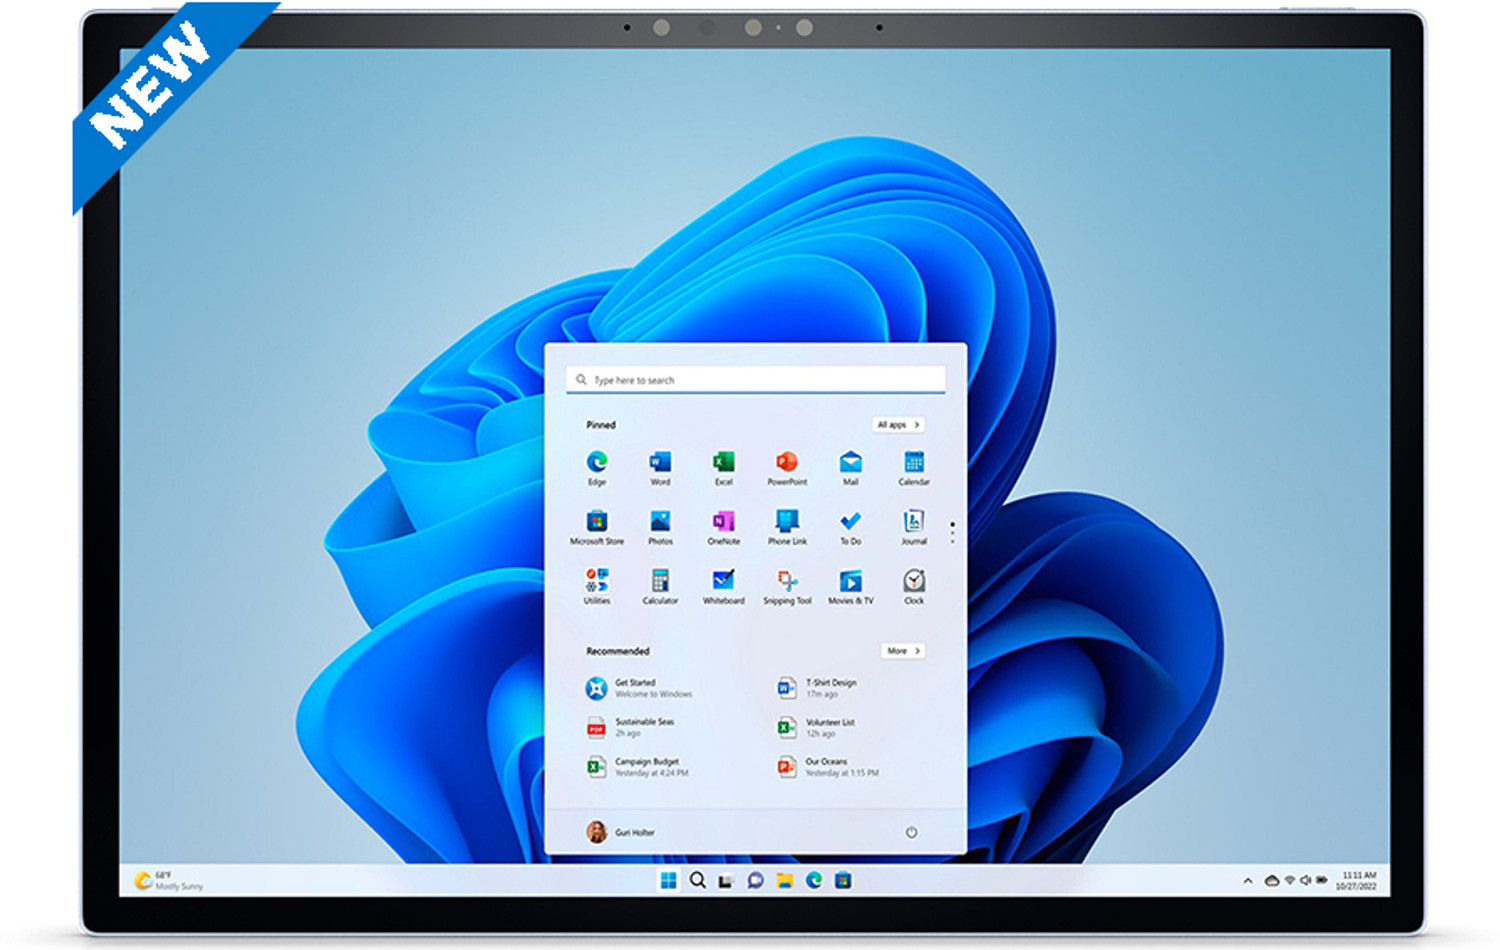Image resolution: width=1500 pixels, height=950 pixels.
Task: Launch OneNote from pinned apps
Action: [723, 523]
